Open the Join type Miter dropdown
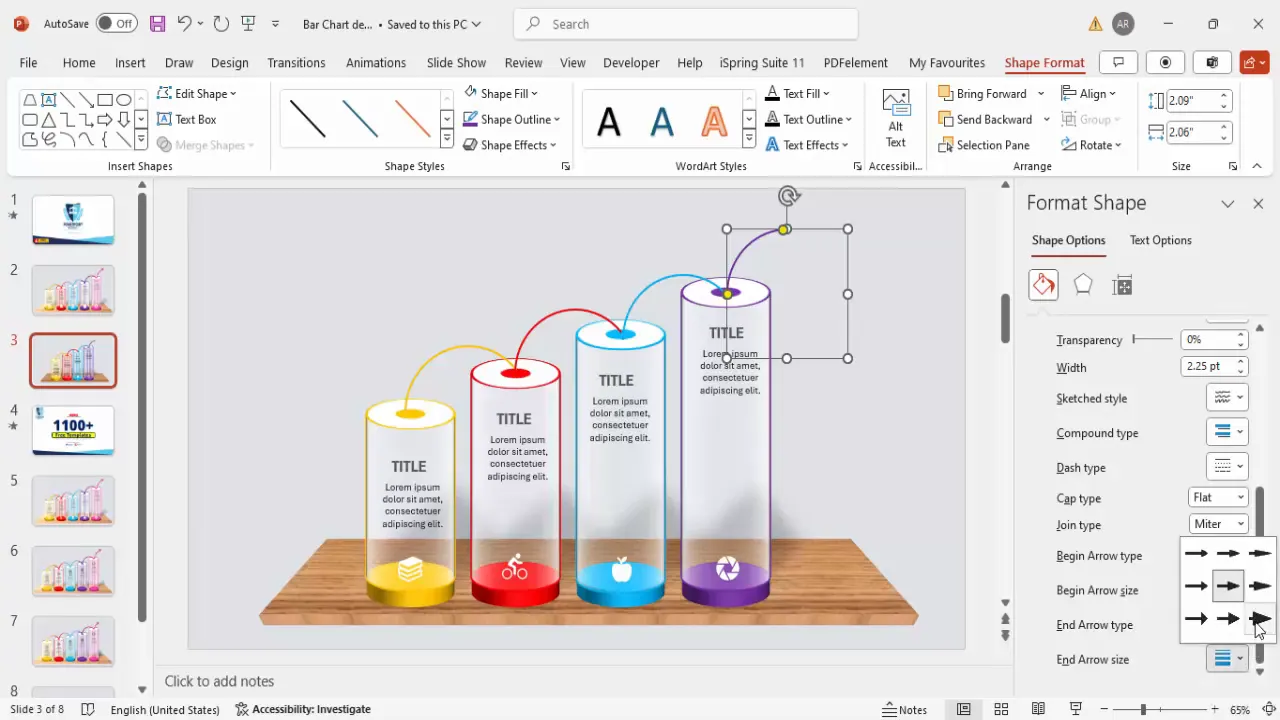1280x720 pixels. (x=1218, y=524)
